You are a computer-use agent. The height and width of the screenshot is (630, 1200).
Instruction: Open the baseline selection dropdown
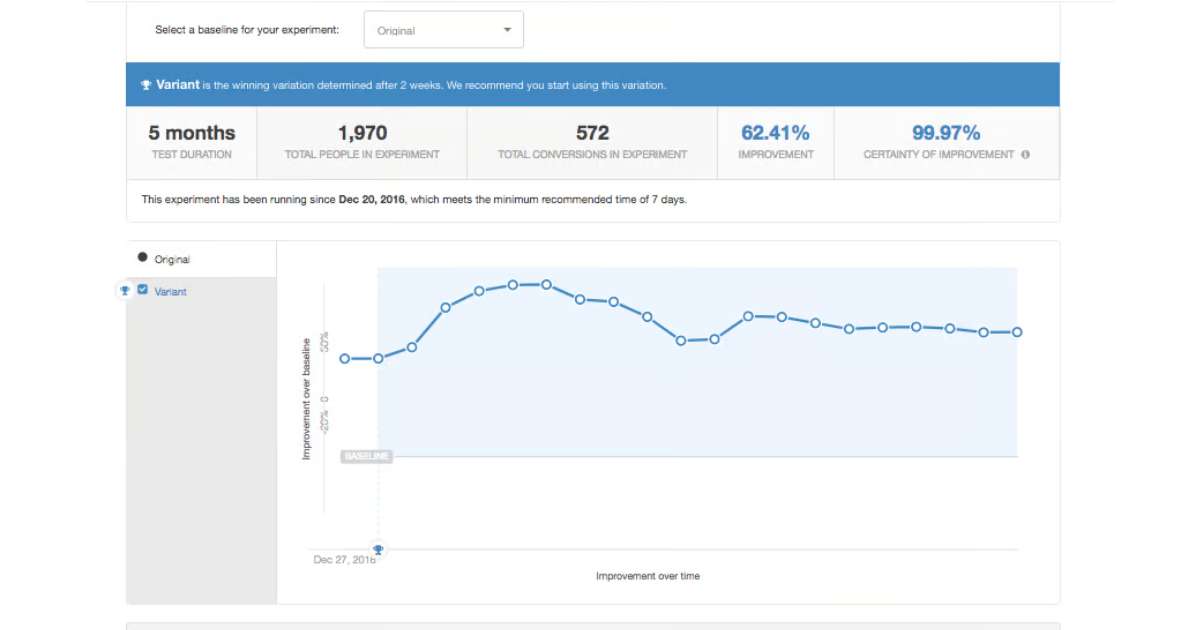[443, 30]
